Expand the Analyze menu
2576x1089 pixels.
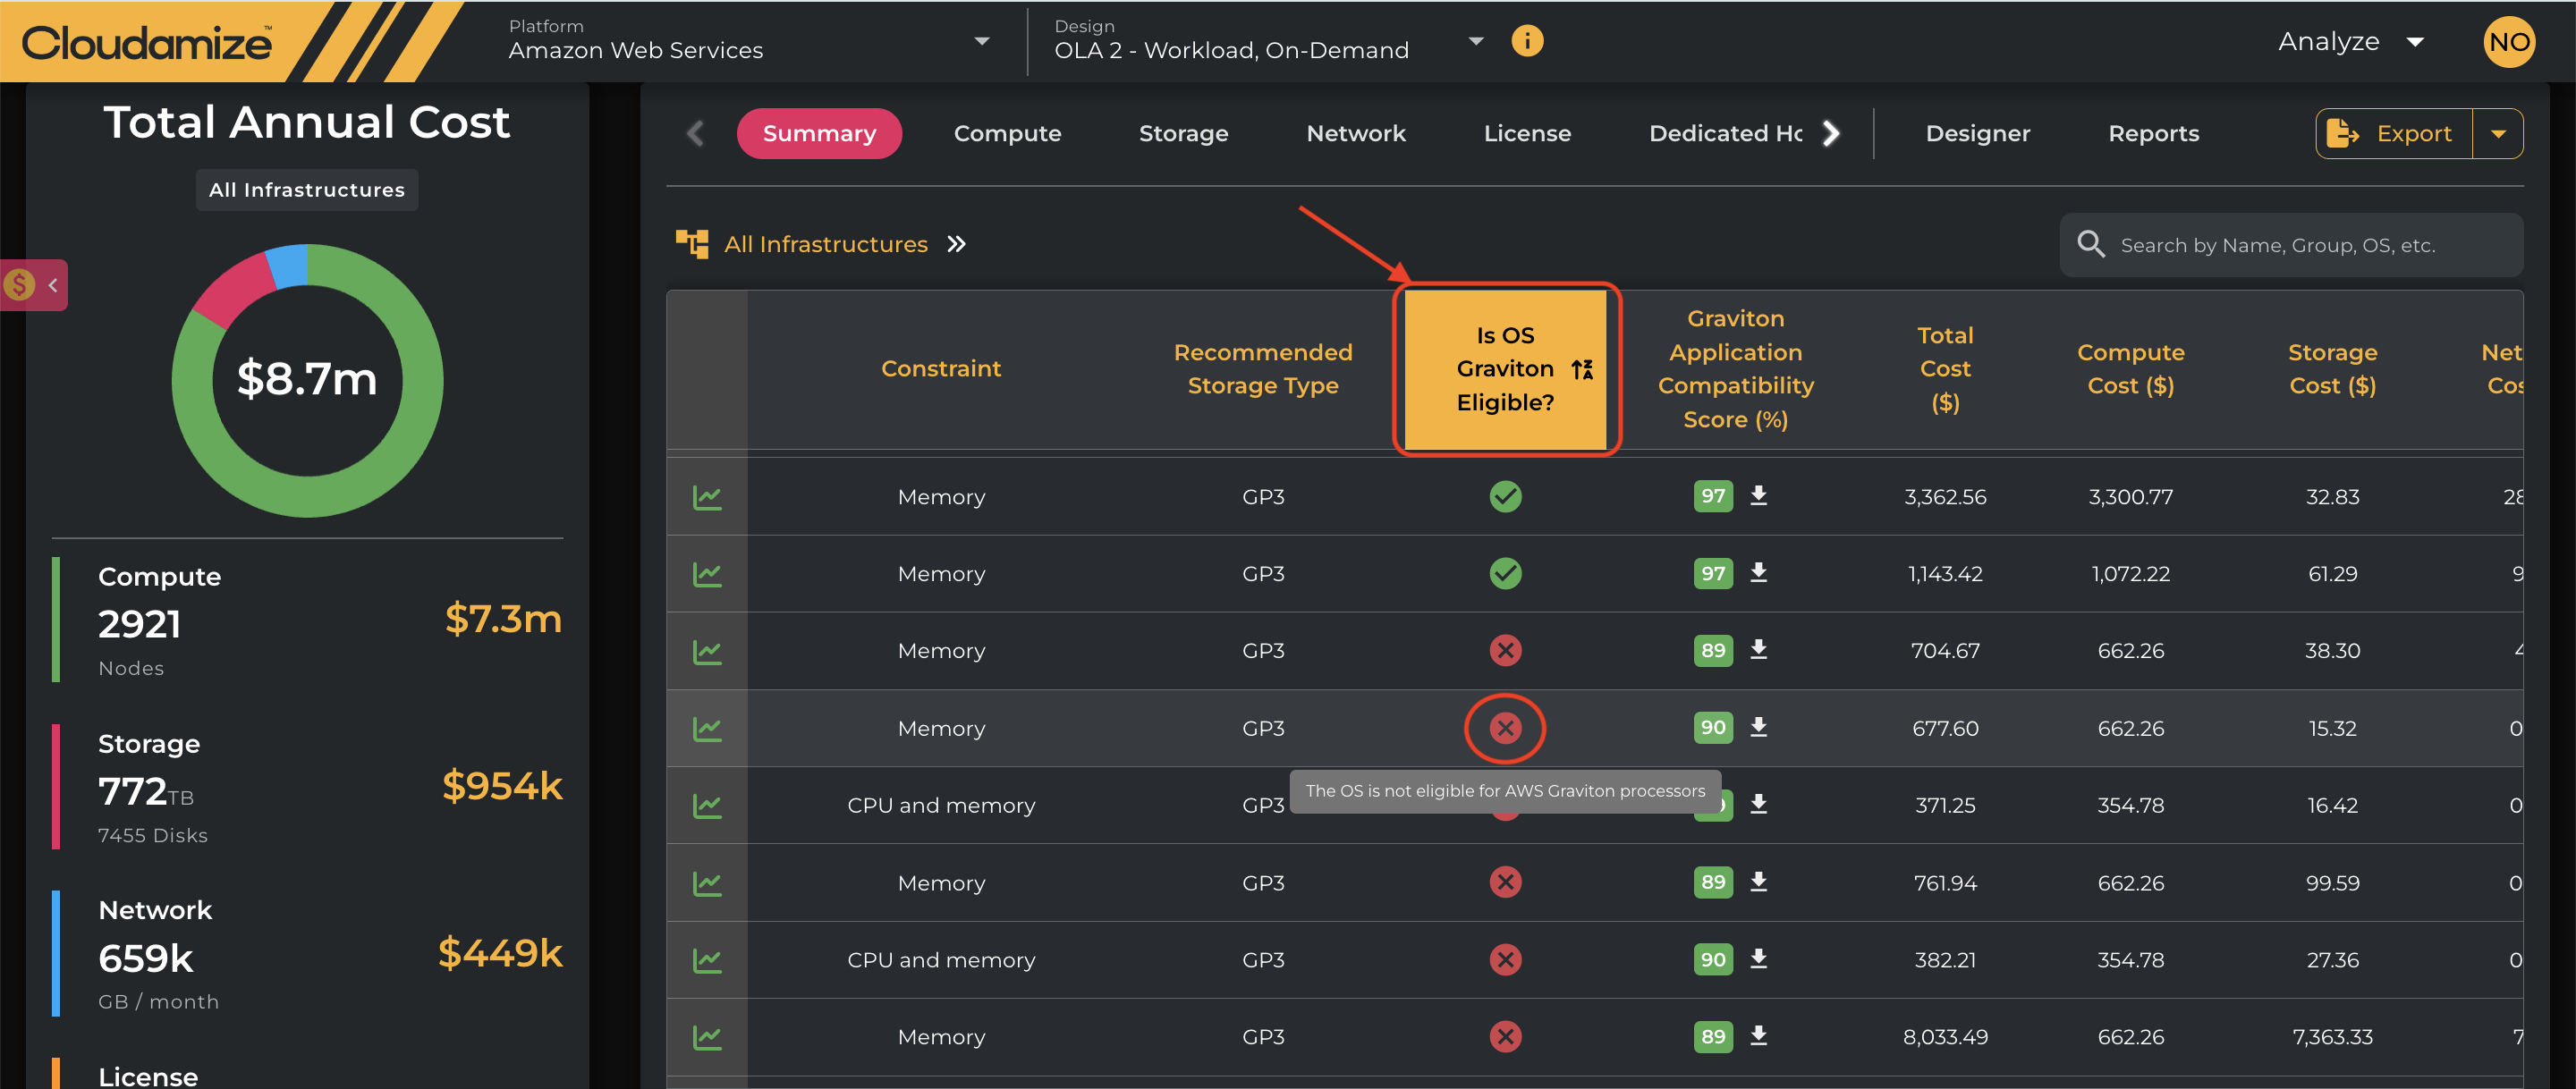tap(2349, 42)
